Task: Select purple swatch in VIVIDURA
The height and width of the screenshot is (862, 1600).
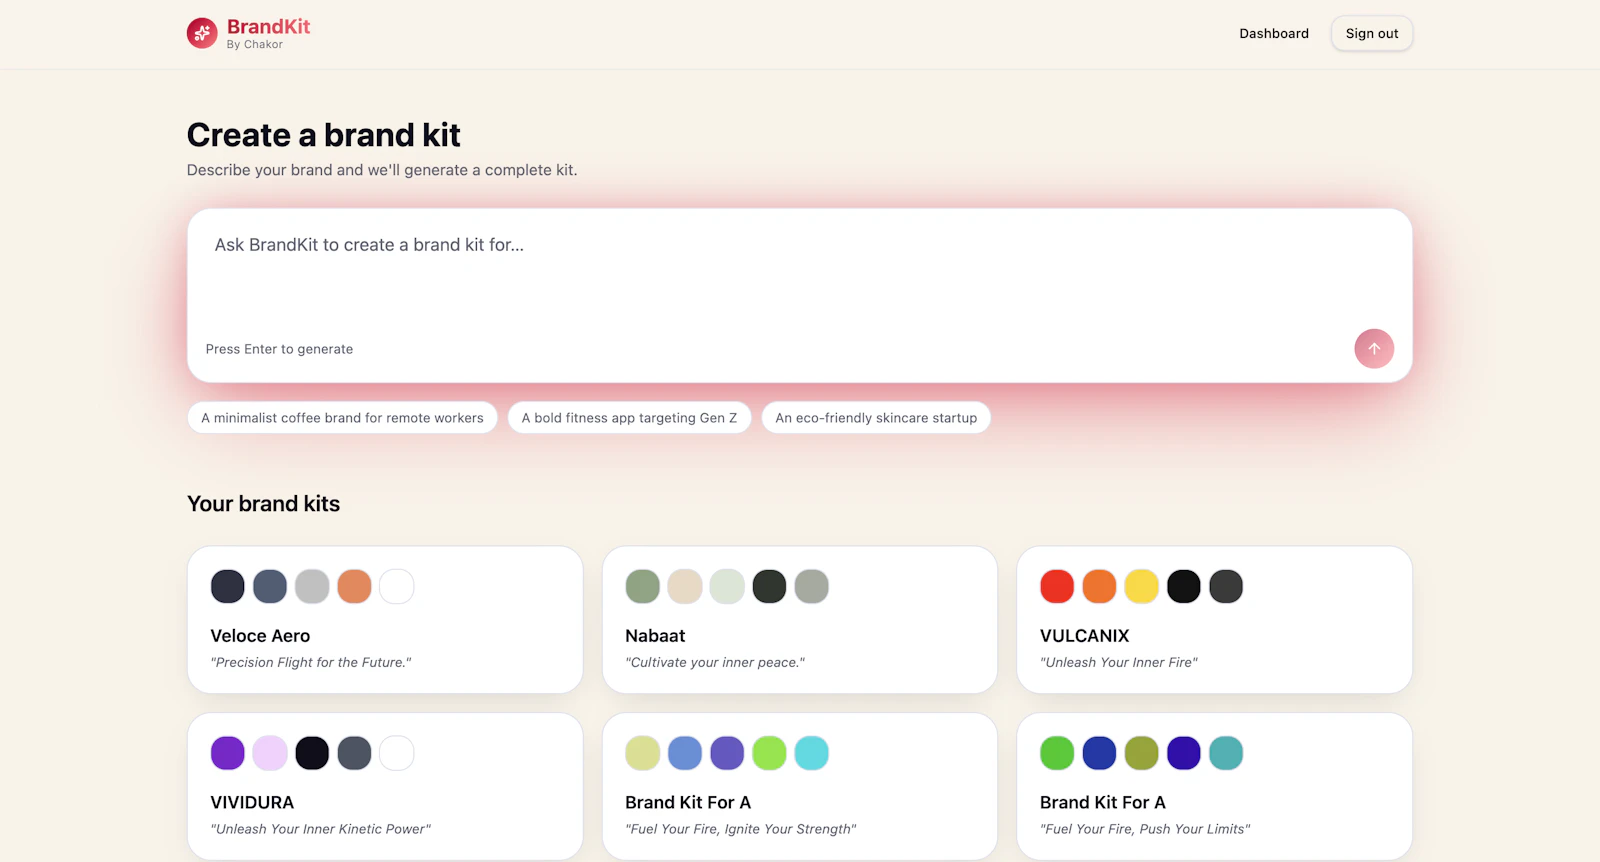Action: [228, 753]
